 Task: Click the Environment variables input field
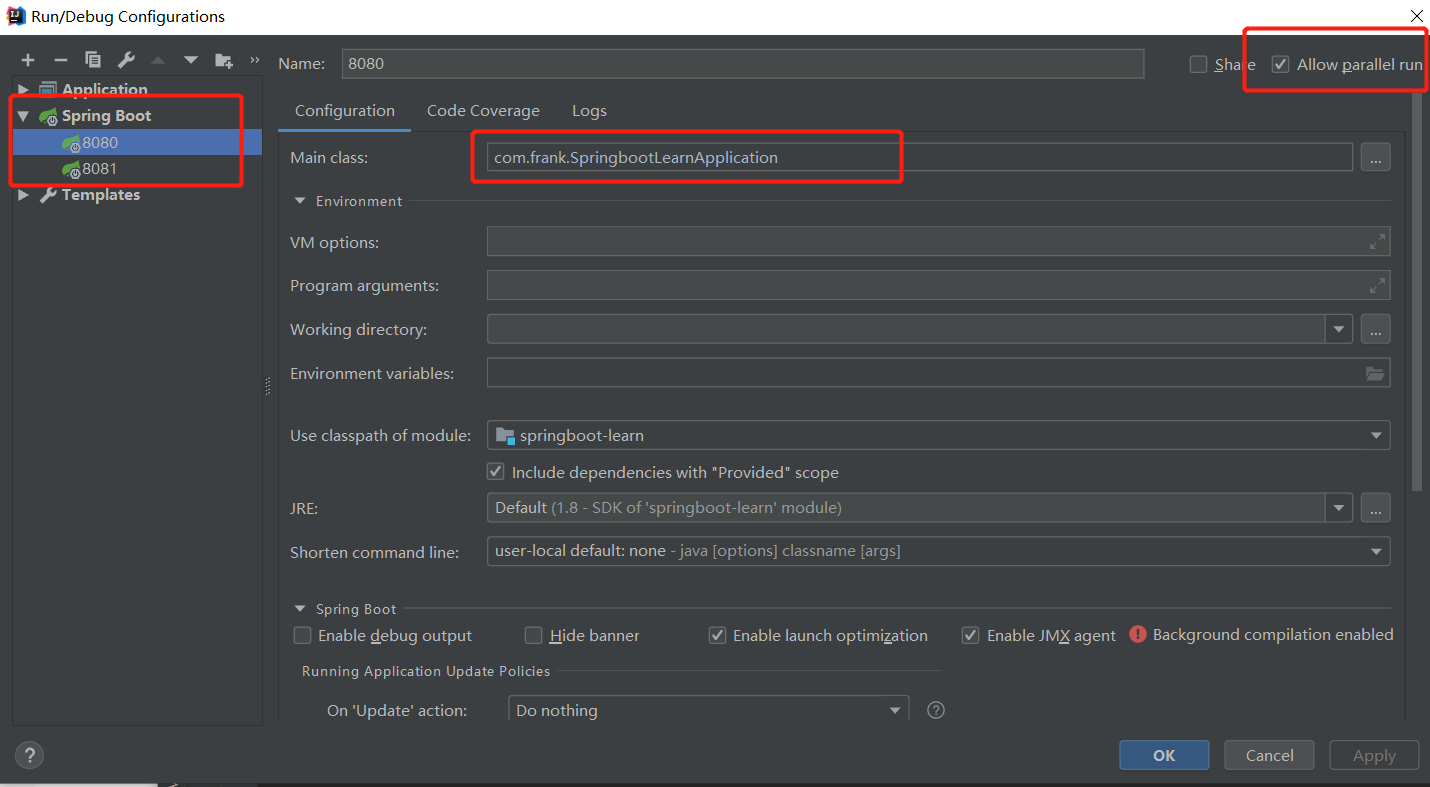[x=938, y=373]
